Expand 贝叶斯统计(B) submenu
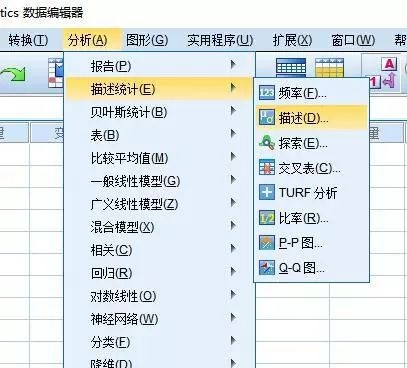This screenshot has height=368, width=407. tap(159, 112)
